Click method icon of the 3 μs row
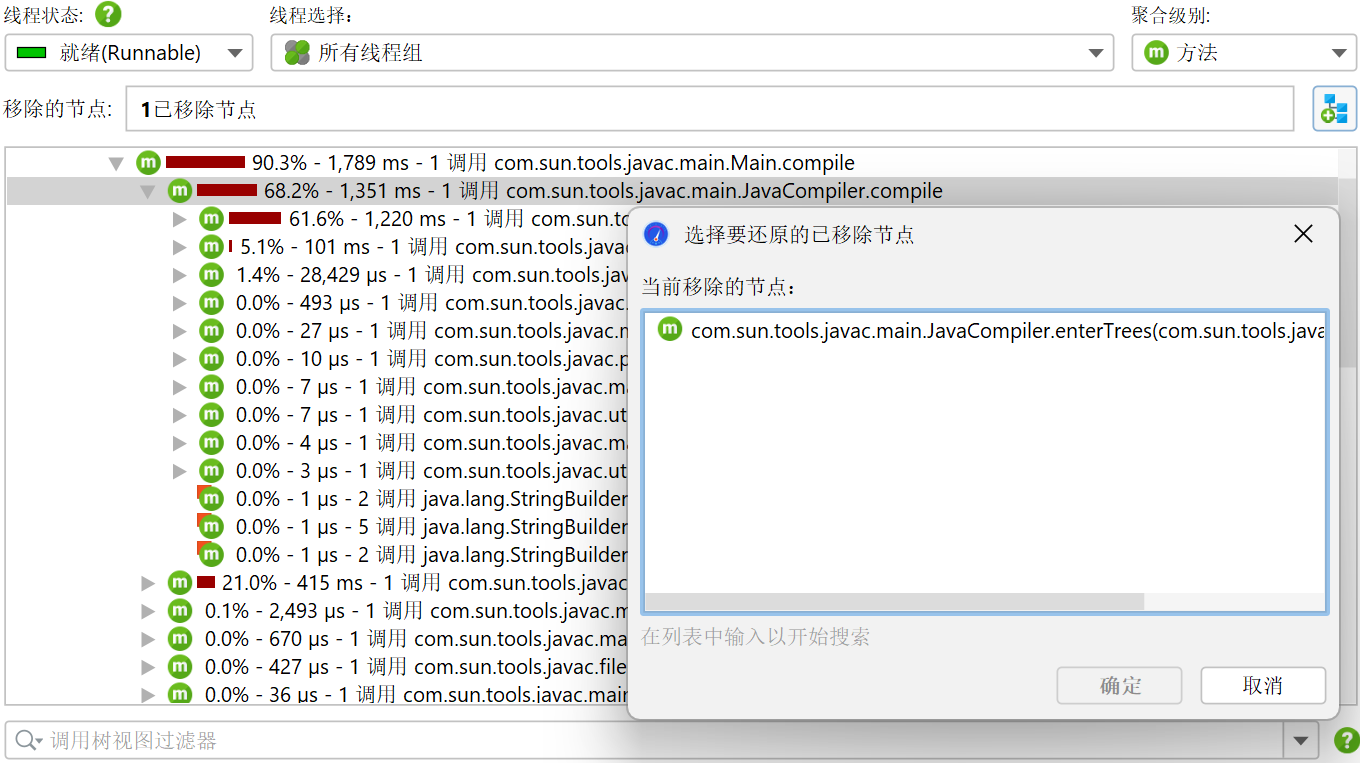This screenshot has height=763, width=1360. pos(211,471)
